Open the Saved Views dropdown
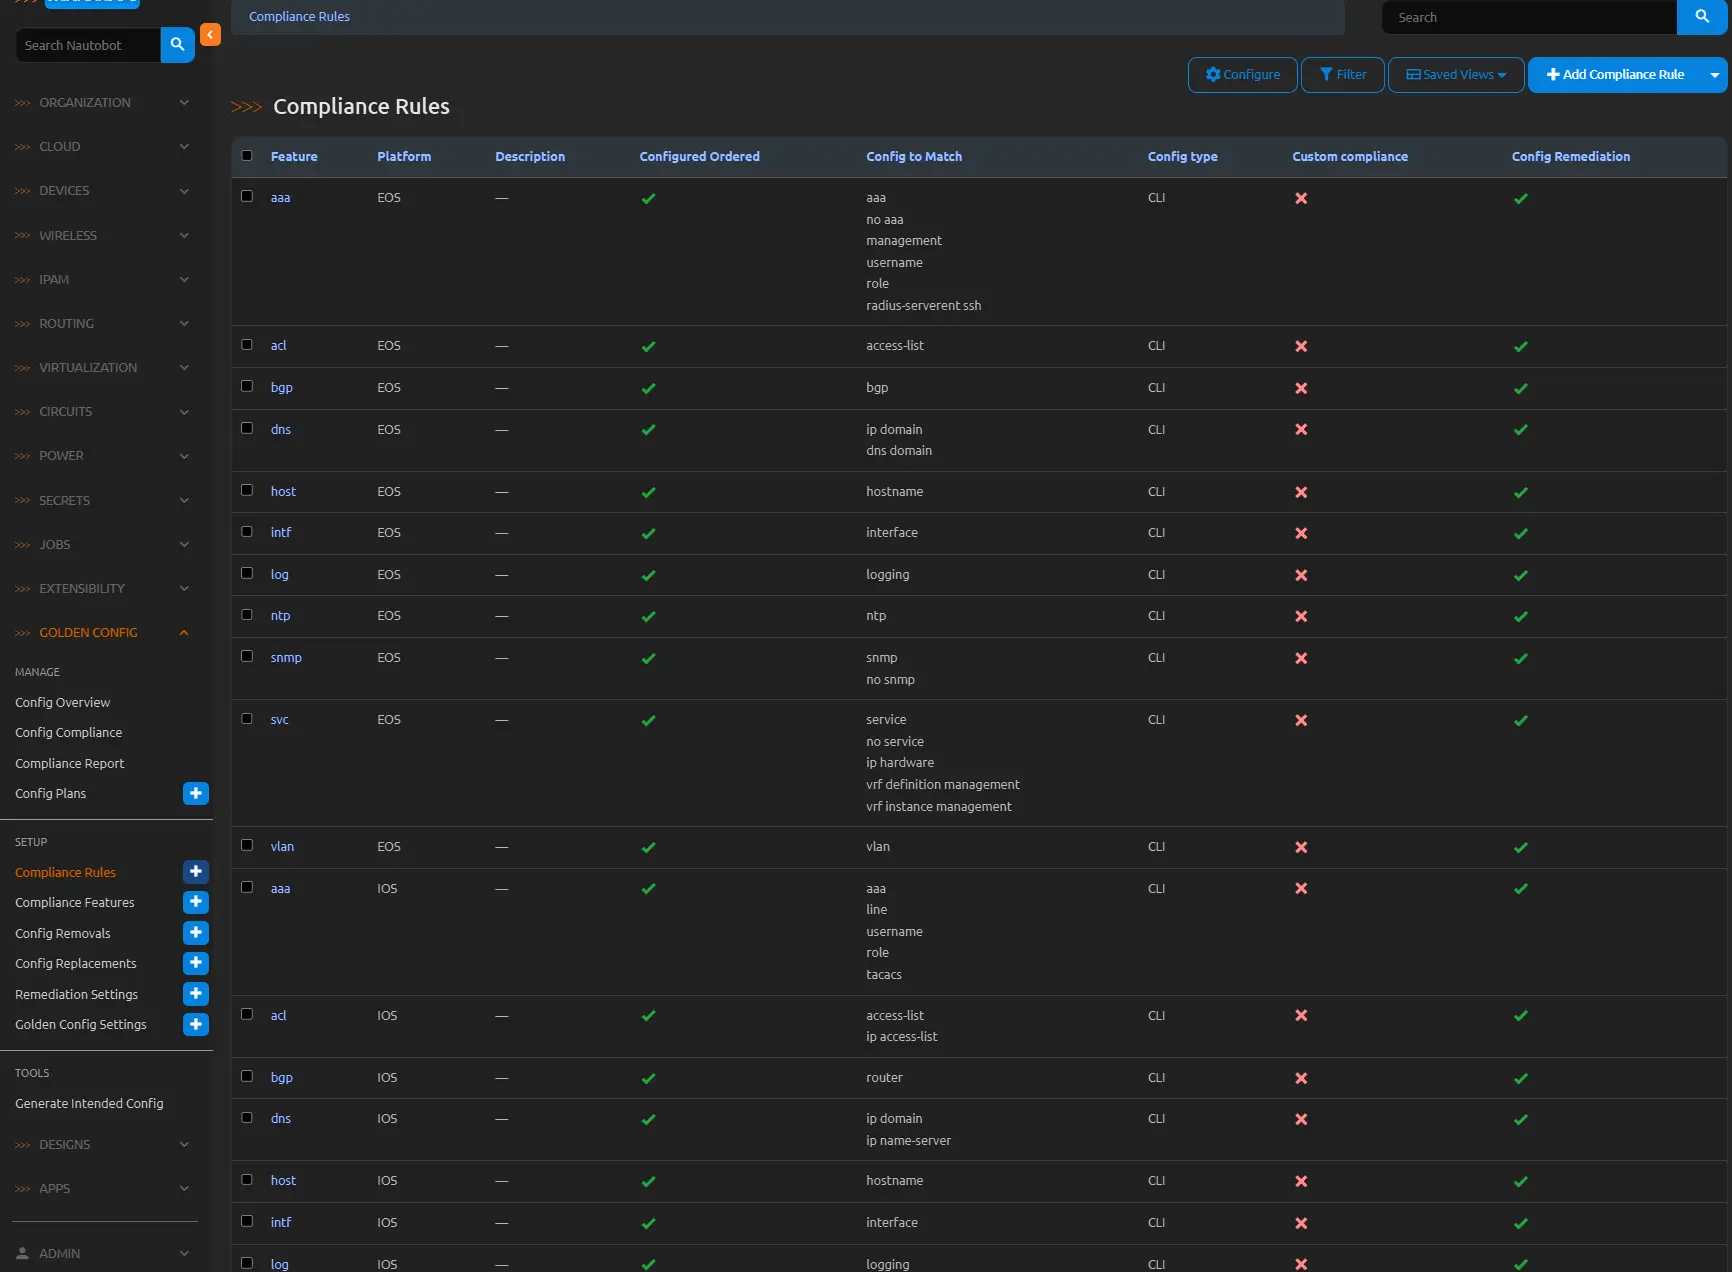Screen dimensions: 1732x1272 [x=1455, y=75]
